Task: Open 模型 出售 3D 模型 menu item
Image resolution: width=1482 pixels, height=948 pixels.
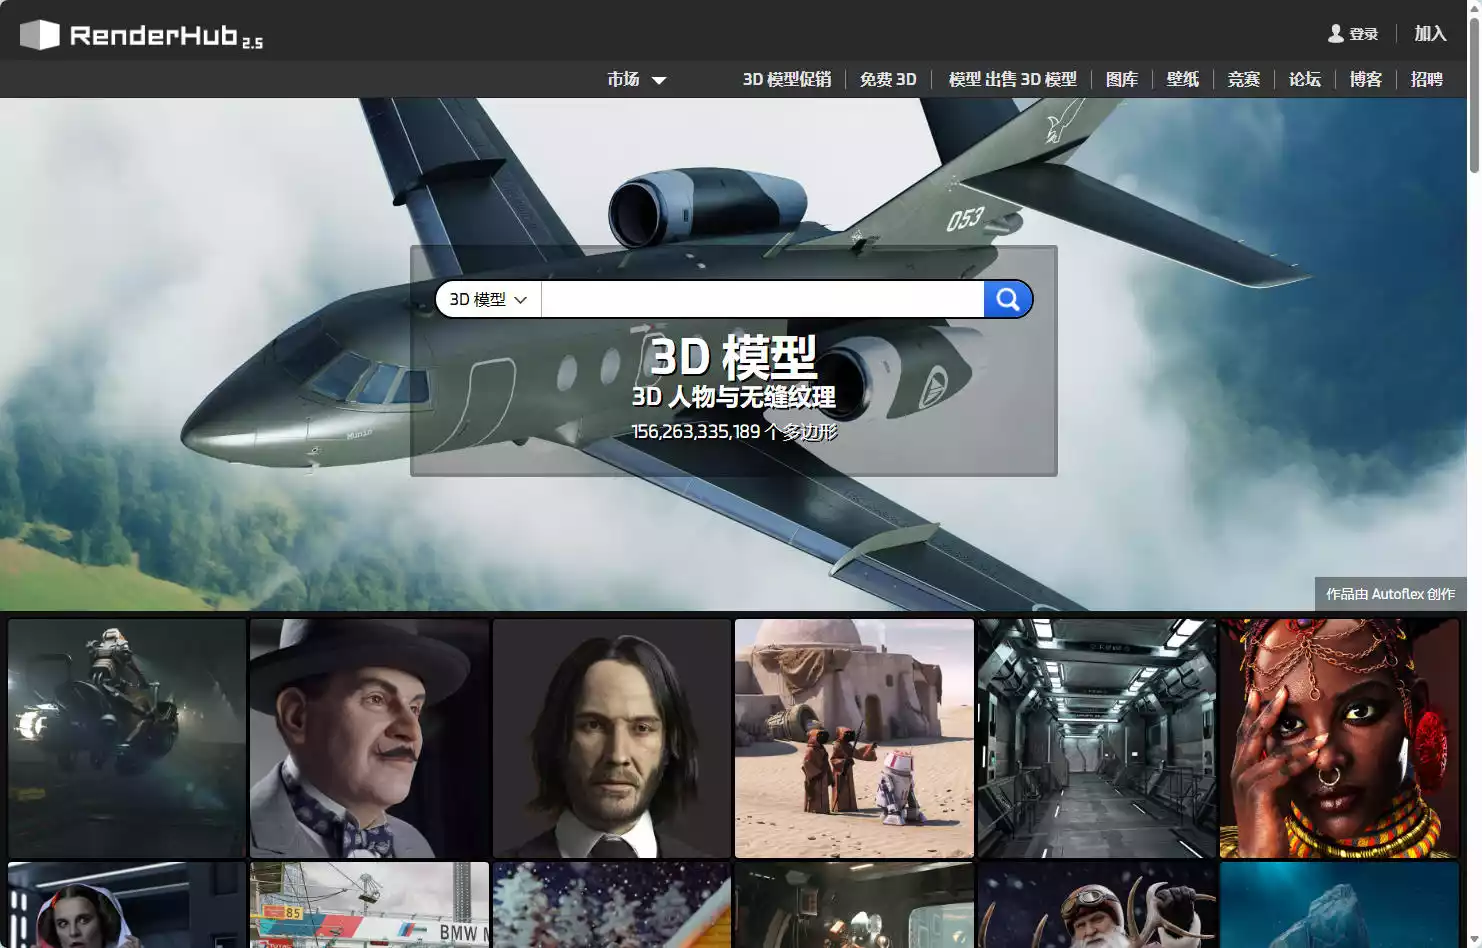Action: point(1012,79)
